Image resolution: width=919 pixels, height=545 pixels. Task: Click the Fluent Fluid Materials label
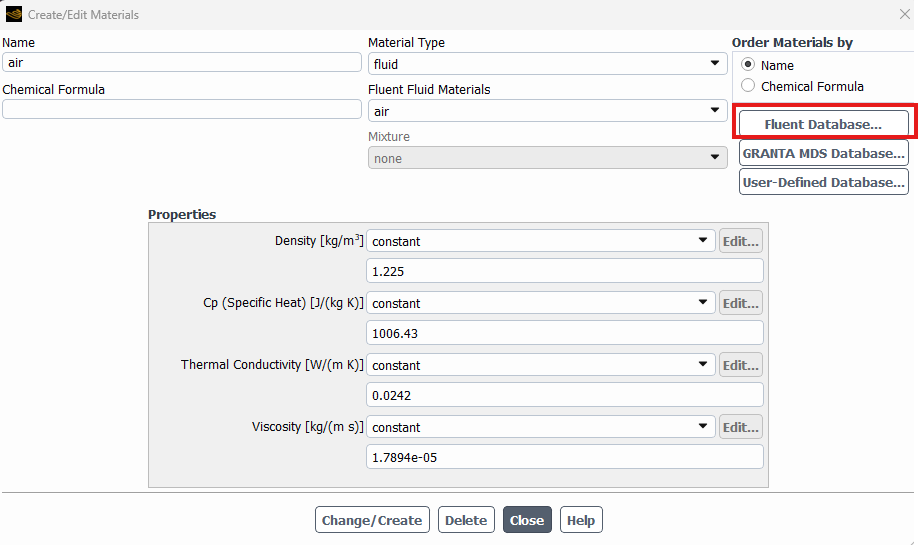pos(429,89)
